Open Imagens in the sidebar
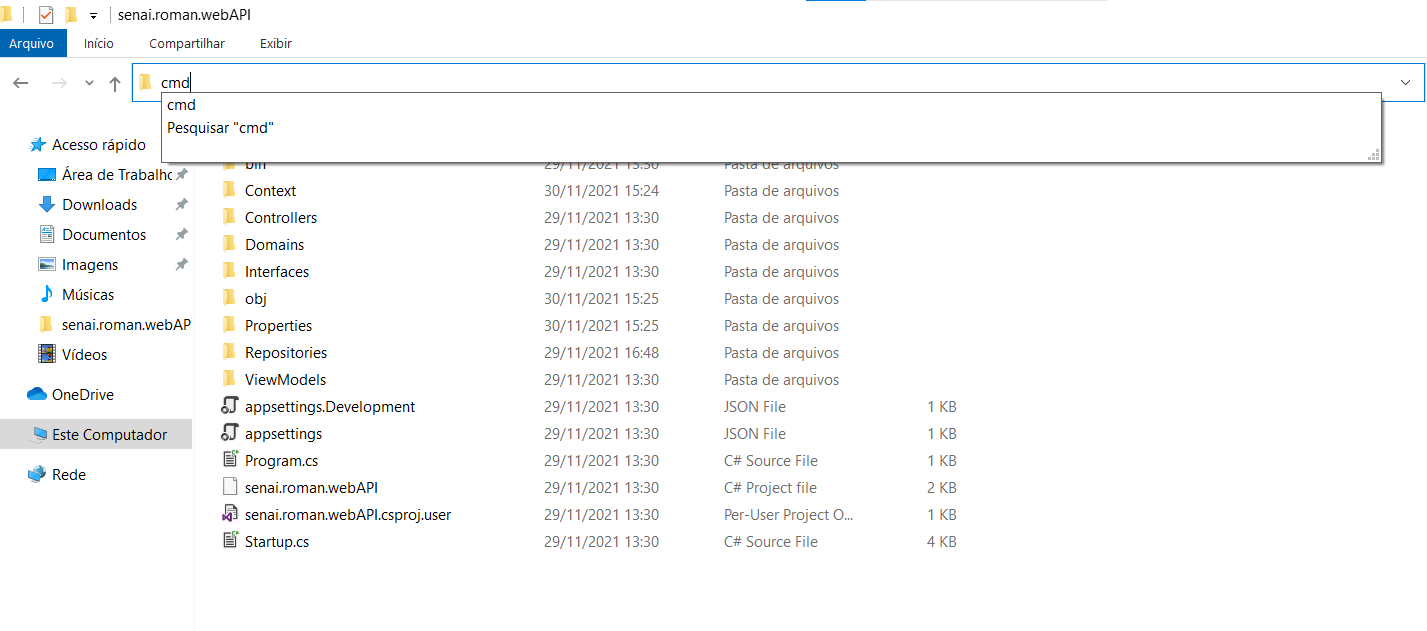 90,265
